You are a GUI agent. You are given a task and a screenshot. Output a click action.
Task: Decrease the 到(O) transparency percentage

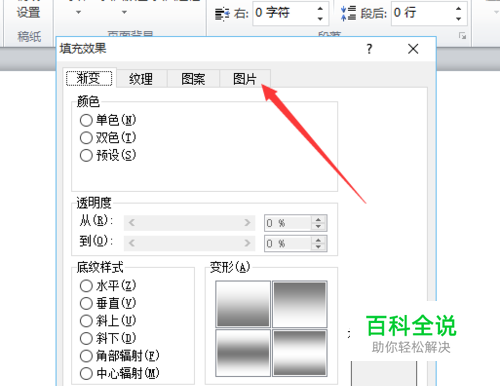click(319, 247)
